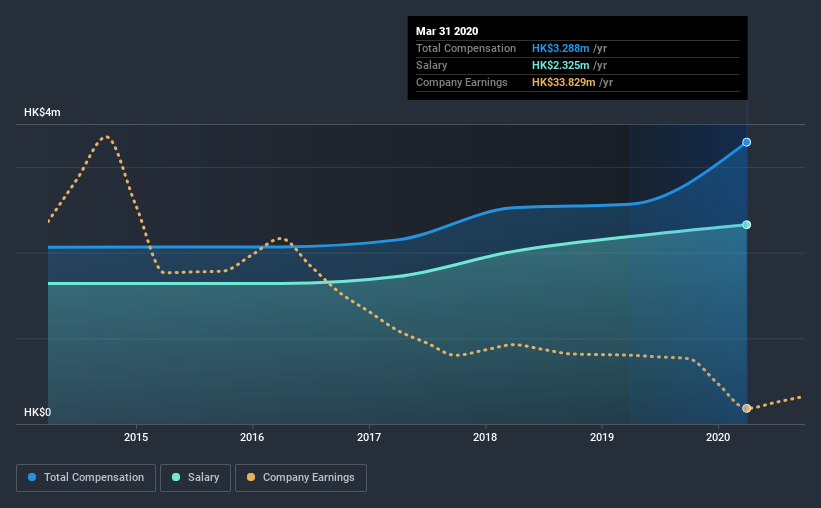
Task: Click the HK$3.288m total compensation value
Action: tap(561, 48)
